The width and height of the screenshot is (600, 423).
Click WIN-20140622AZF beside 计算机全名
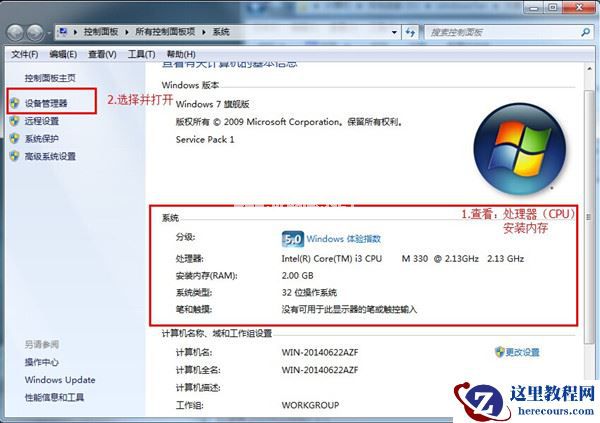[x=320, y=370]
